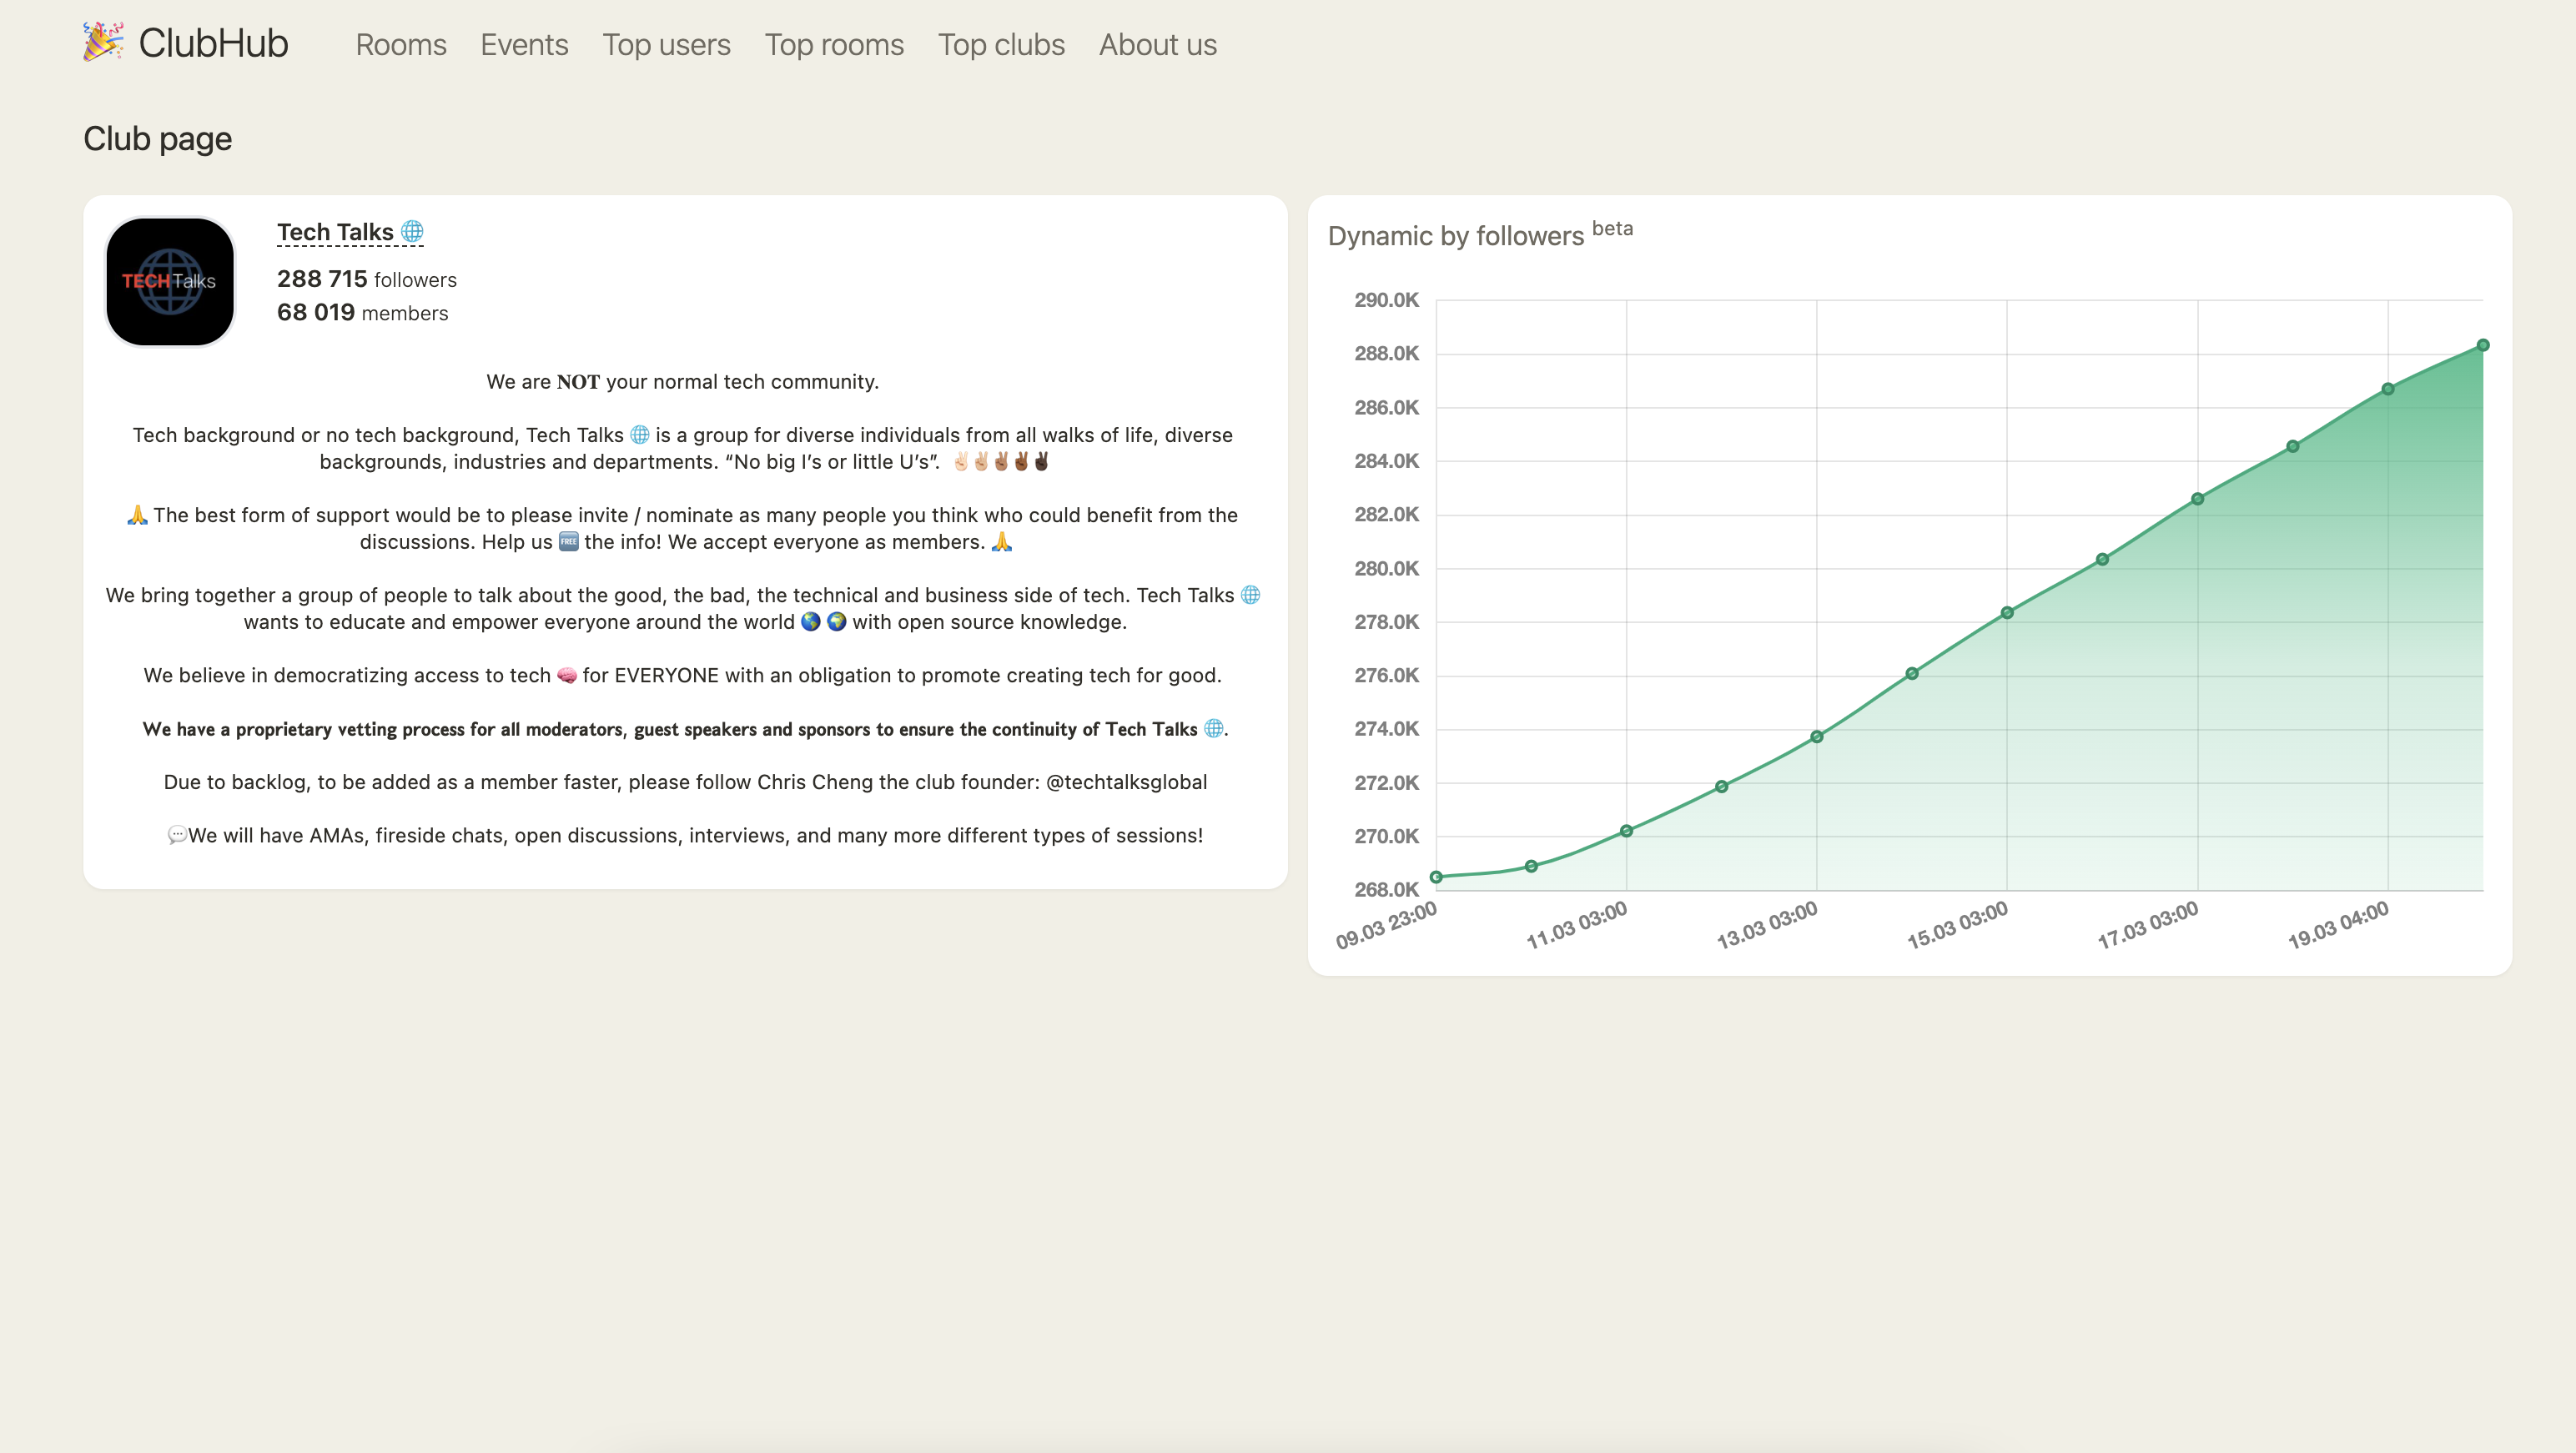Click the chart point at 11.03 03:00

[x=1626, y=831]
